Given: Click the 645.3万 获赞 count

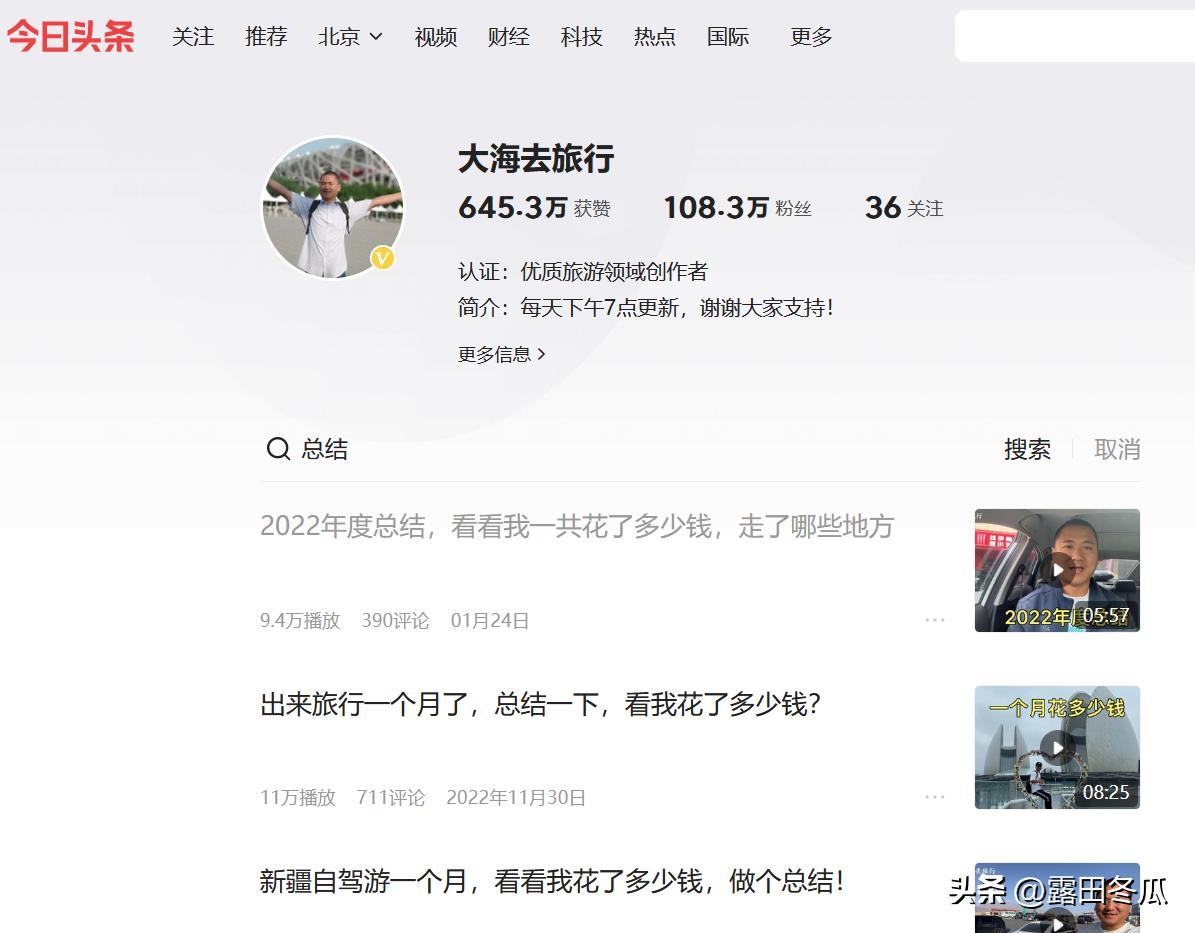Looking at the screenshot, I should pyautogui.click(x=534, y=207).
